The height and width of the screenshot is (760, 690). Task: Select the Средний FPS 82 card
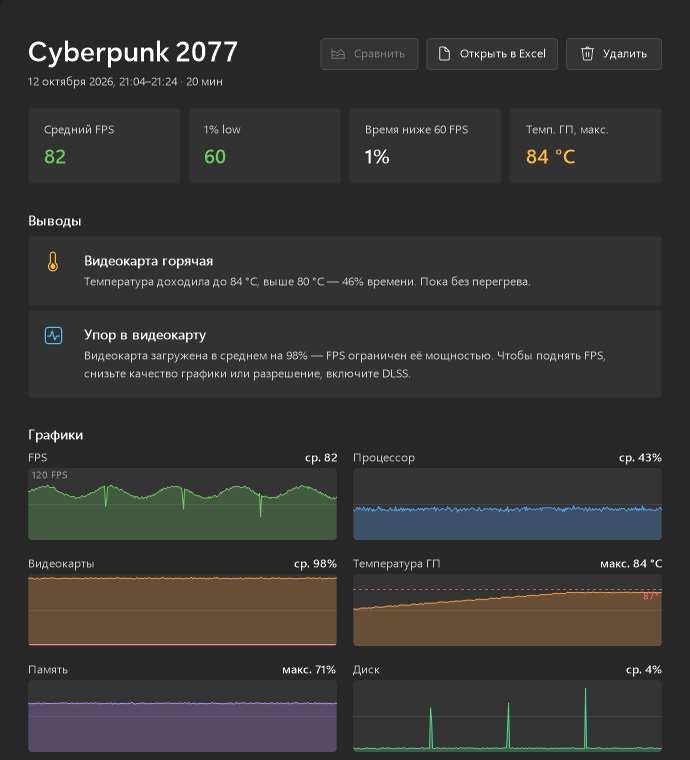tap(104, 146)
